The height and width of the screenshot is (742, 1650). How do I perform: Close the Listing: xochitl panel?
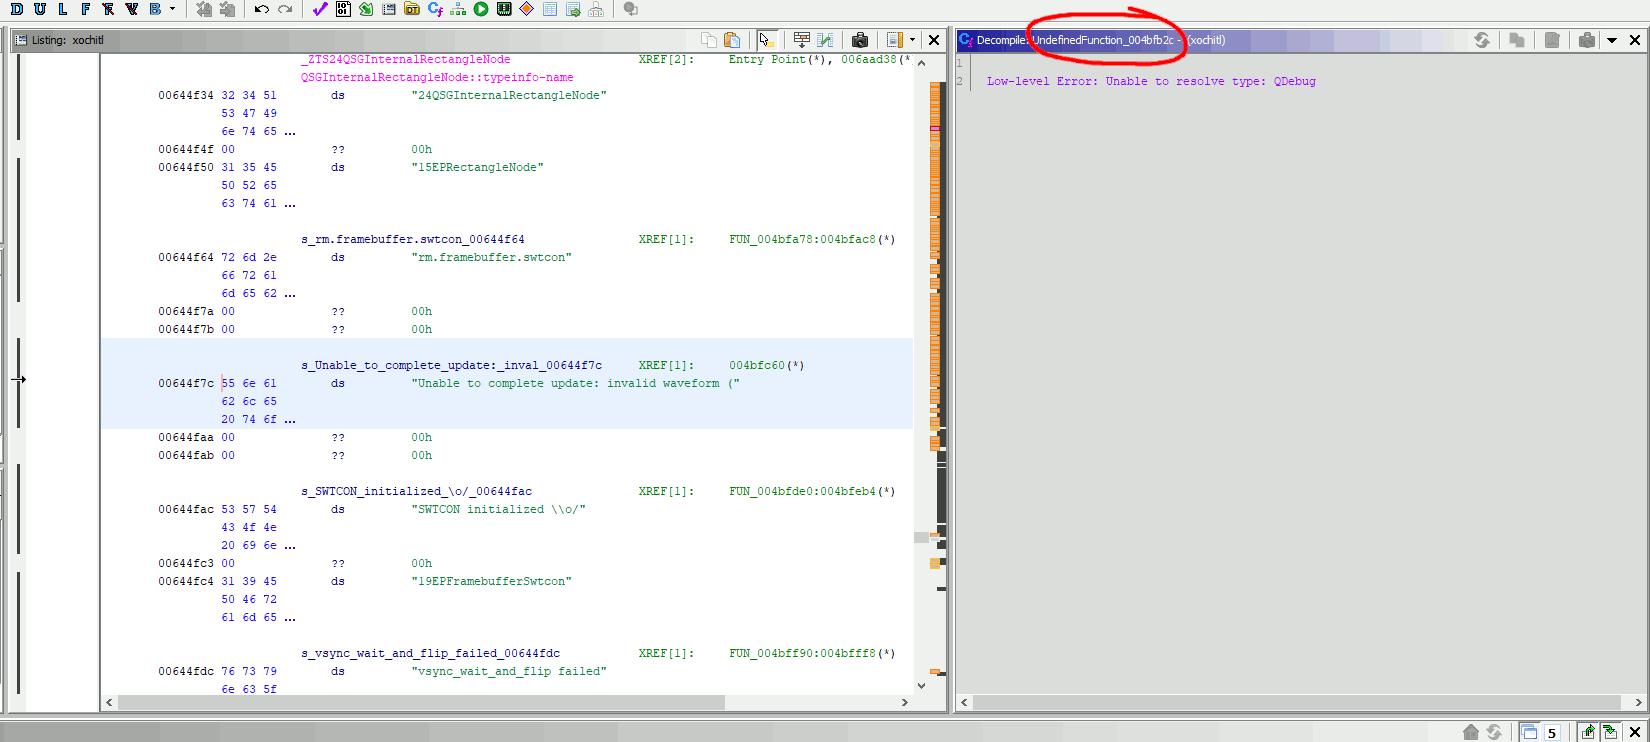click(934, 40)
